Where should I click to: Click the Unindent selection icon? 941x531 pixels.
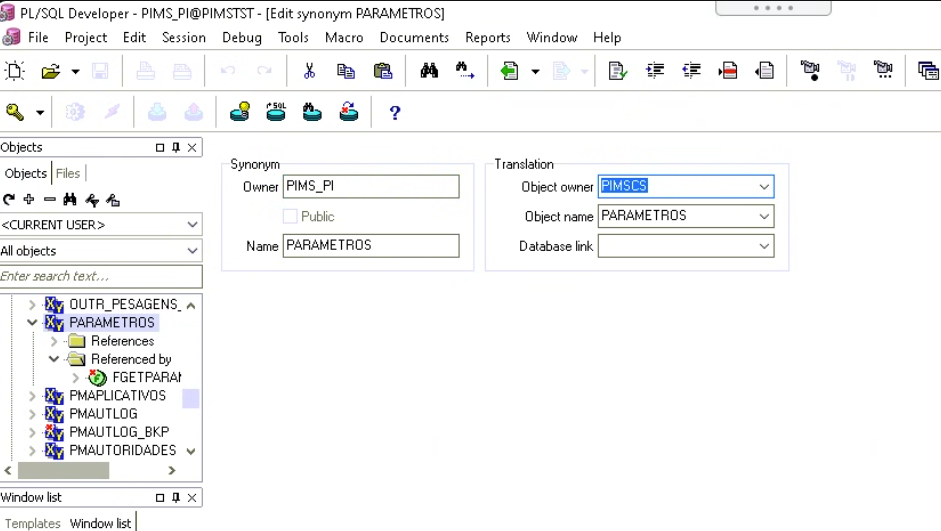691,71
